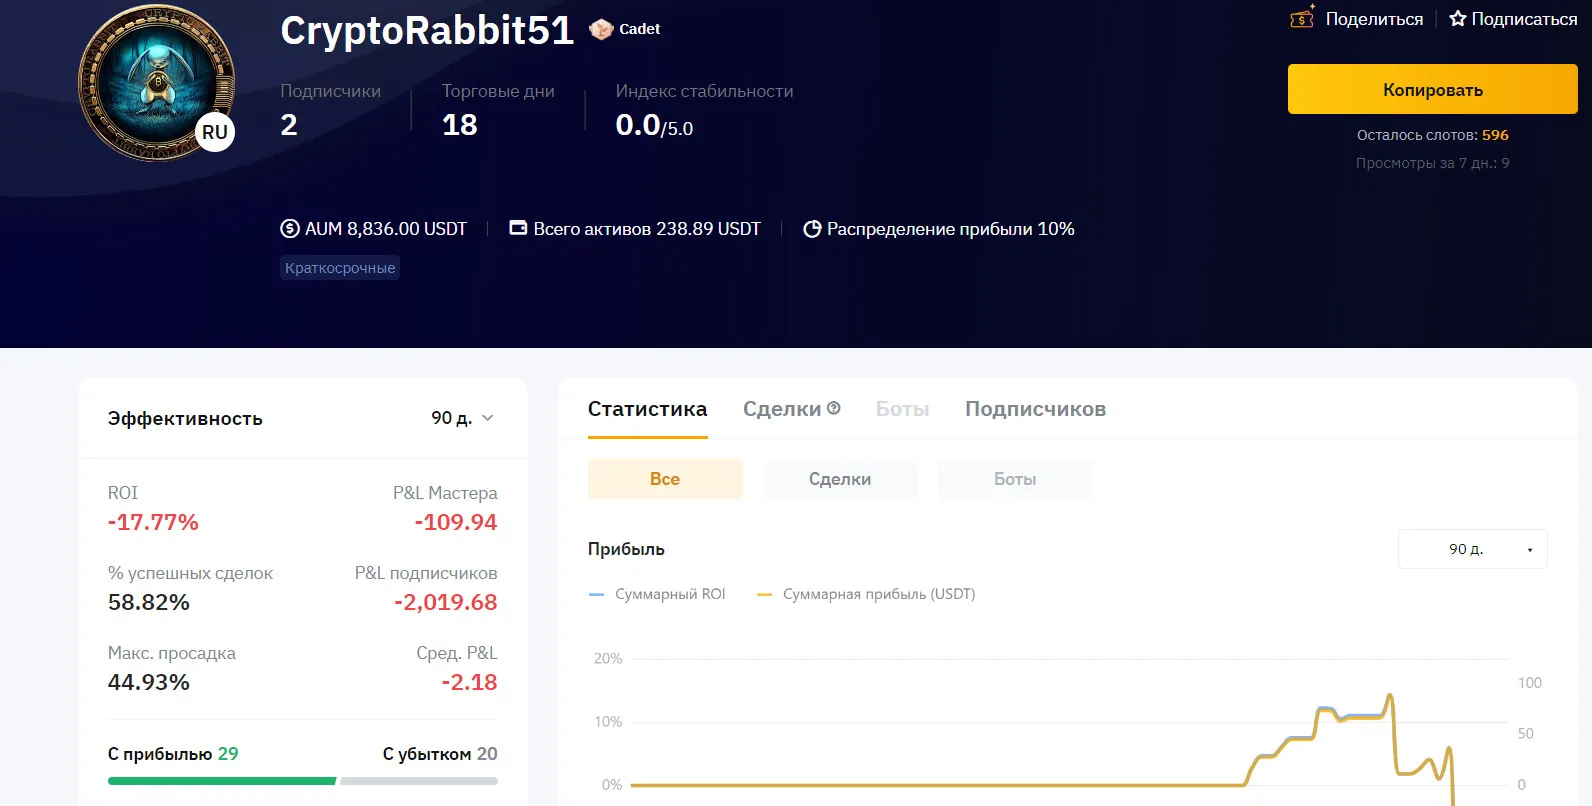Switch to the Сделки tab
The image size is (1592, 806).
click(x=782, y=409)
